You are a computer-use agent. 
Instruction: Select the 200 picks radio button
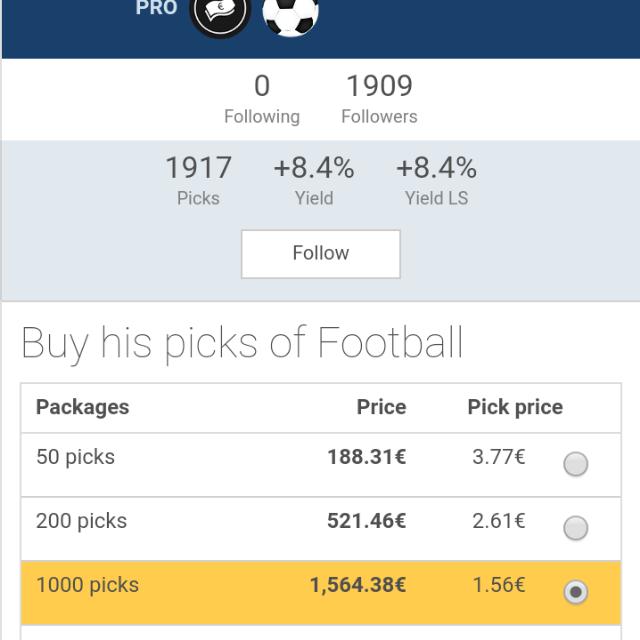point(576,528)
